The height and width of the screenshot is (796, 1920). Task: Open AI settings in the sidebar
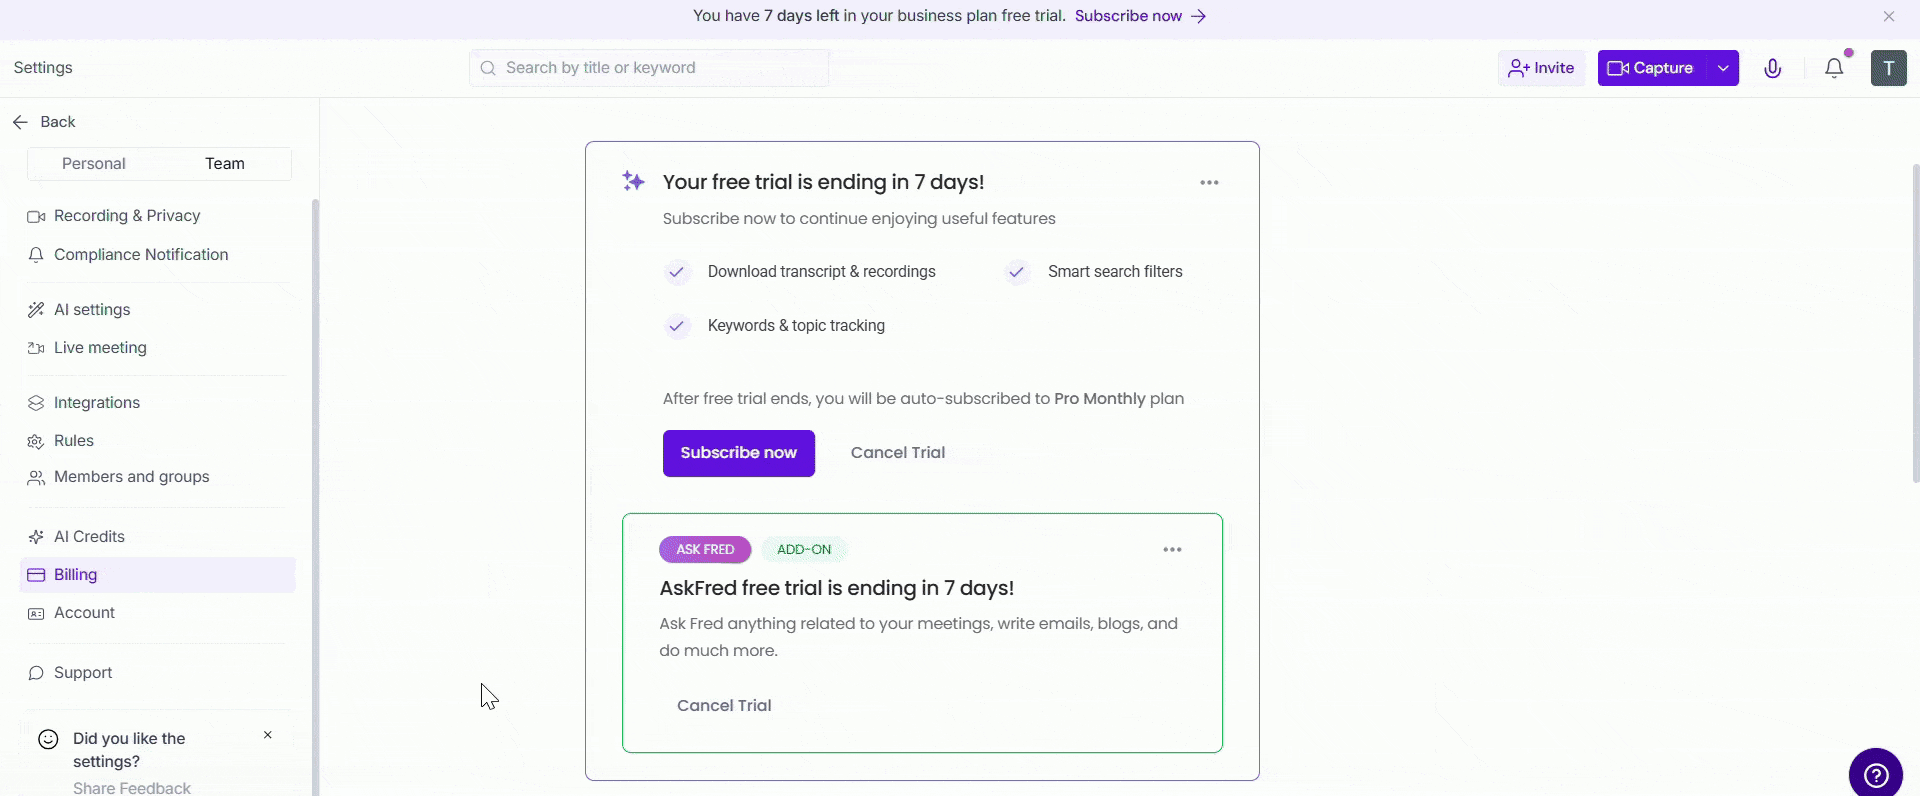coord(91,310)
